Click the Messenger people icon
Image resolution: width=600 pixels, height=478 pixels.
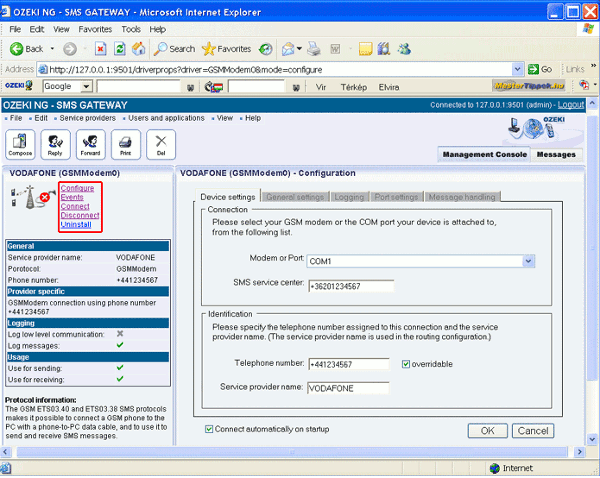coord(404,49)
